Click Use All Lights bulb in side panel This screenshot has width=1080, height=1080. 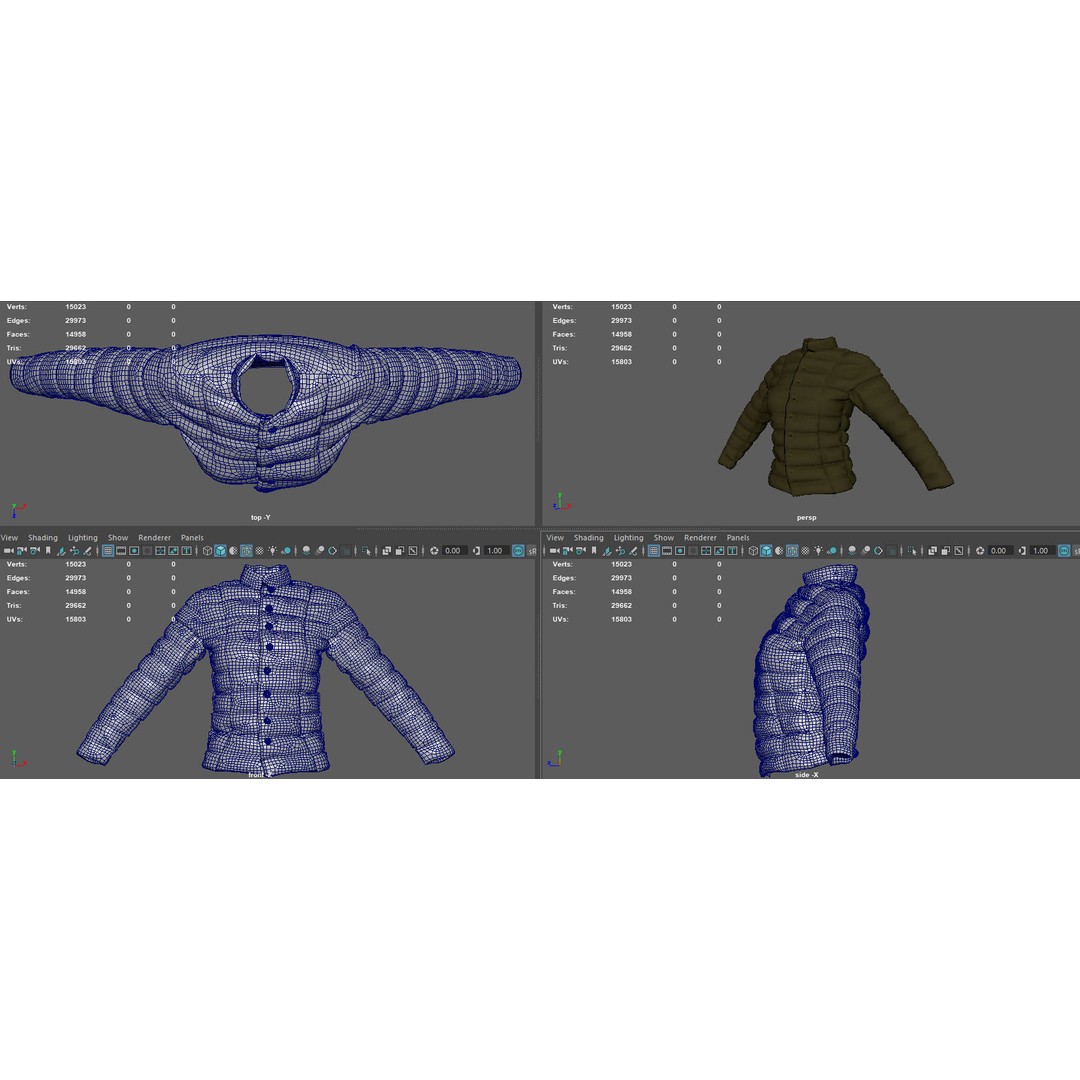(x=818, y=550)
